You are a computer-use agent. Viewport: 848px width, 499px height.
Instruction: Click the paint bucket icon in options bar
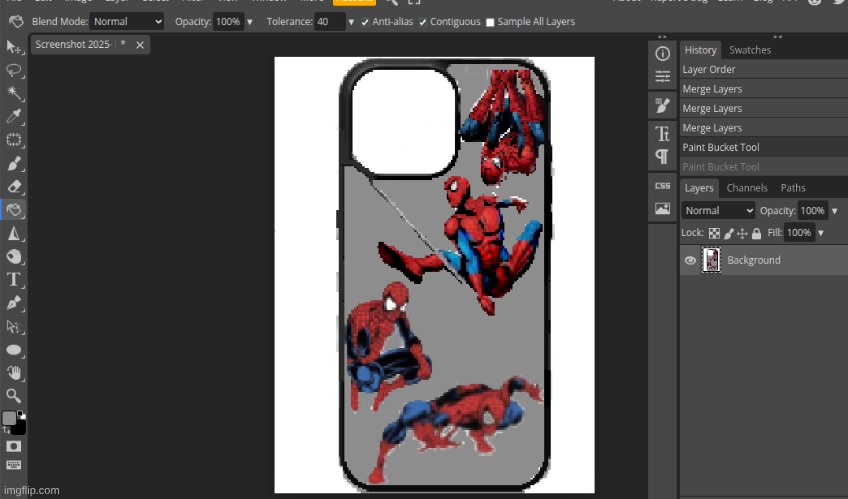coord(16,22)
